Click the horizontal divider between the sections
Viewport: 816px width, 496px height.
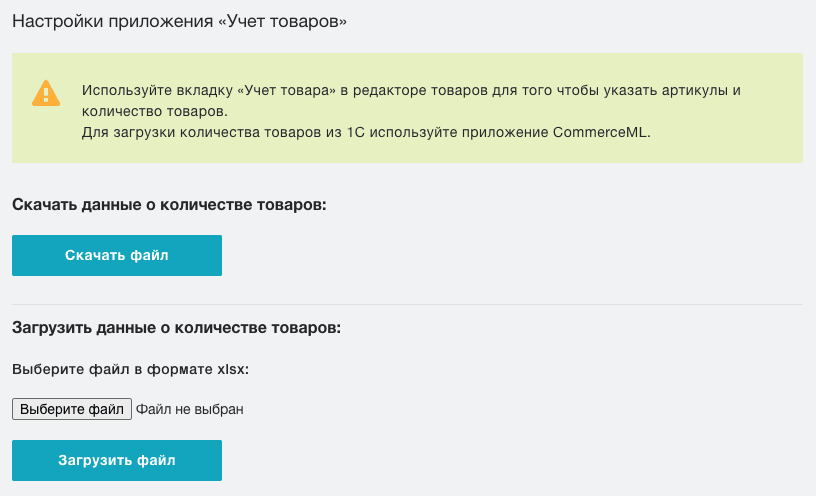[407, 304]
